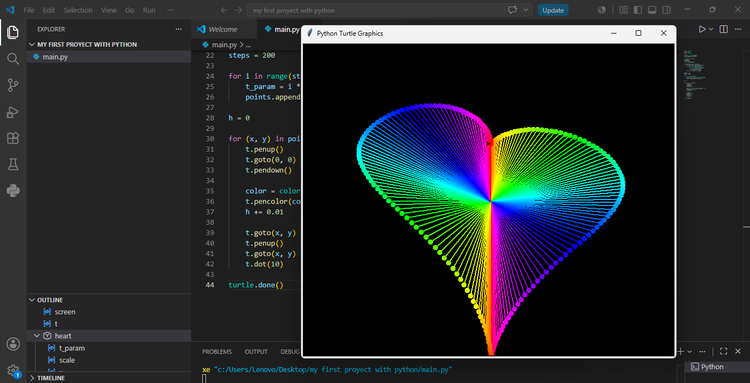The width and height of the screenshot is (750, 383).
Task: Switch to the OUTPUT panel tab
Action: point(256,351)
